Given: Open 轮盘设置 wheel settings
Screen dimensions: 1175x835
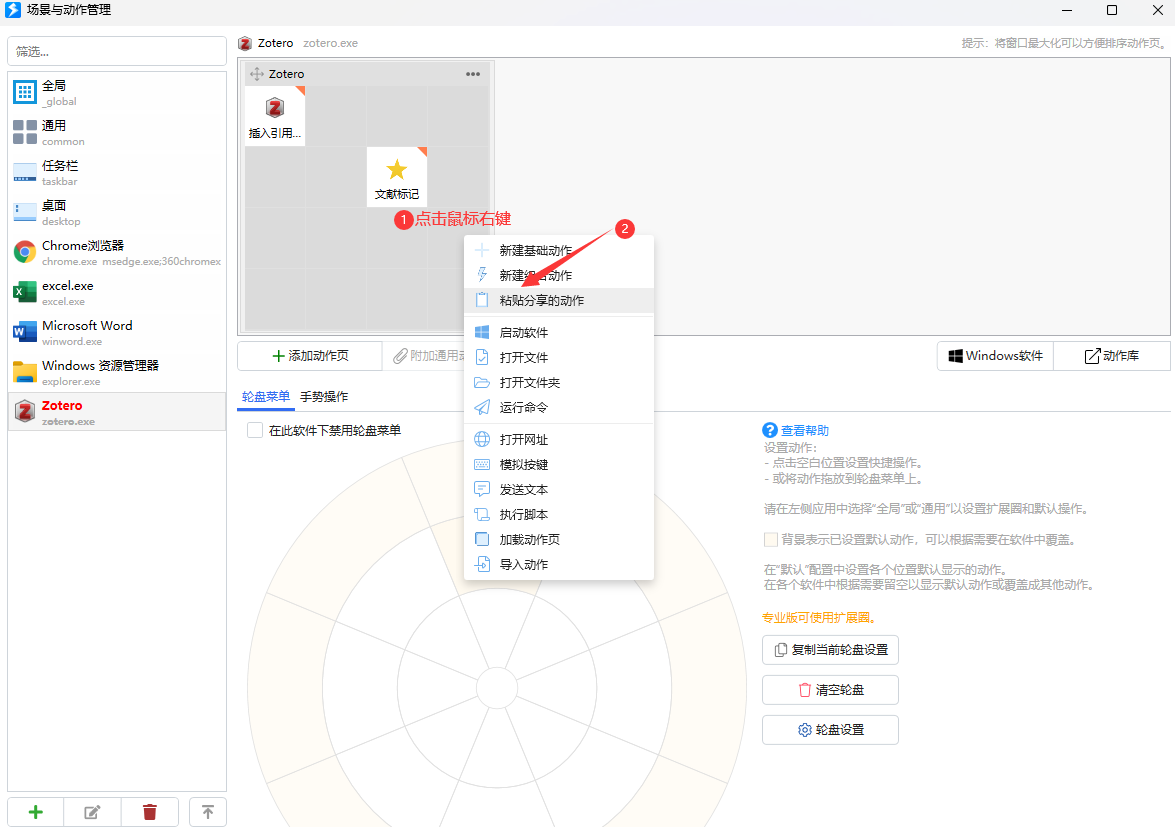Looking at the screenshot, I should click(830, 730).
